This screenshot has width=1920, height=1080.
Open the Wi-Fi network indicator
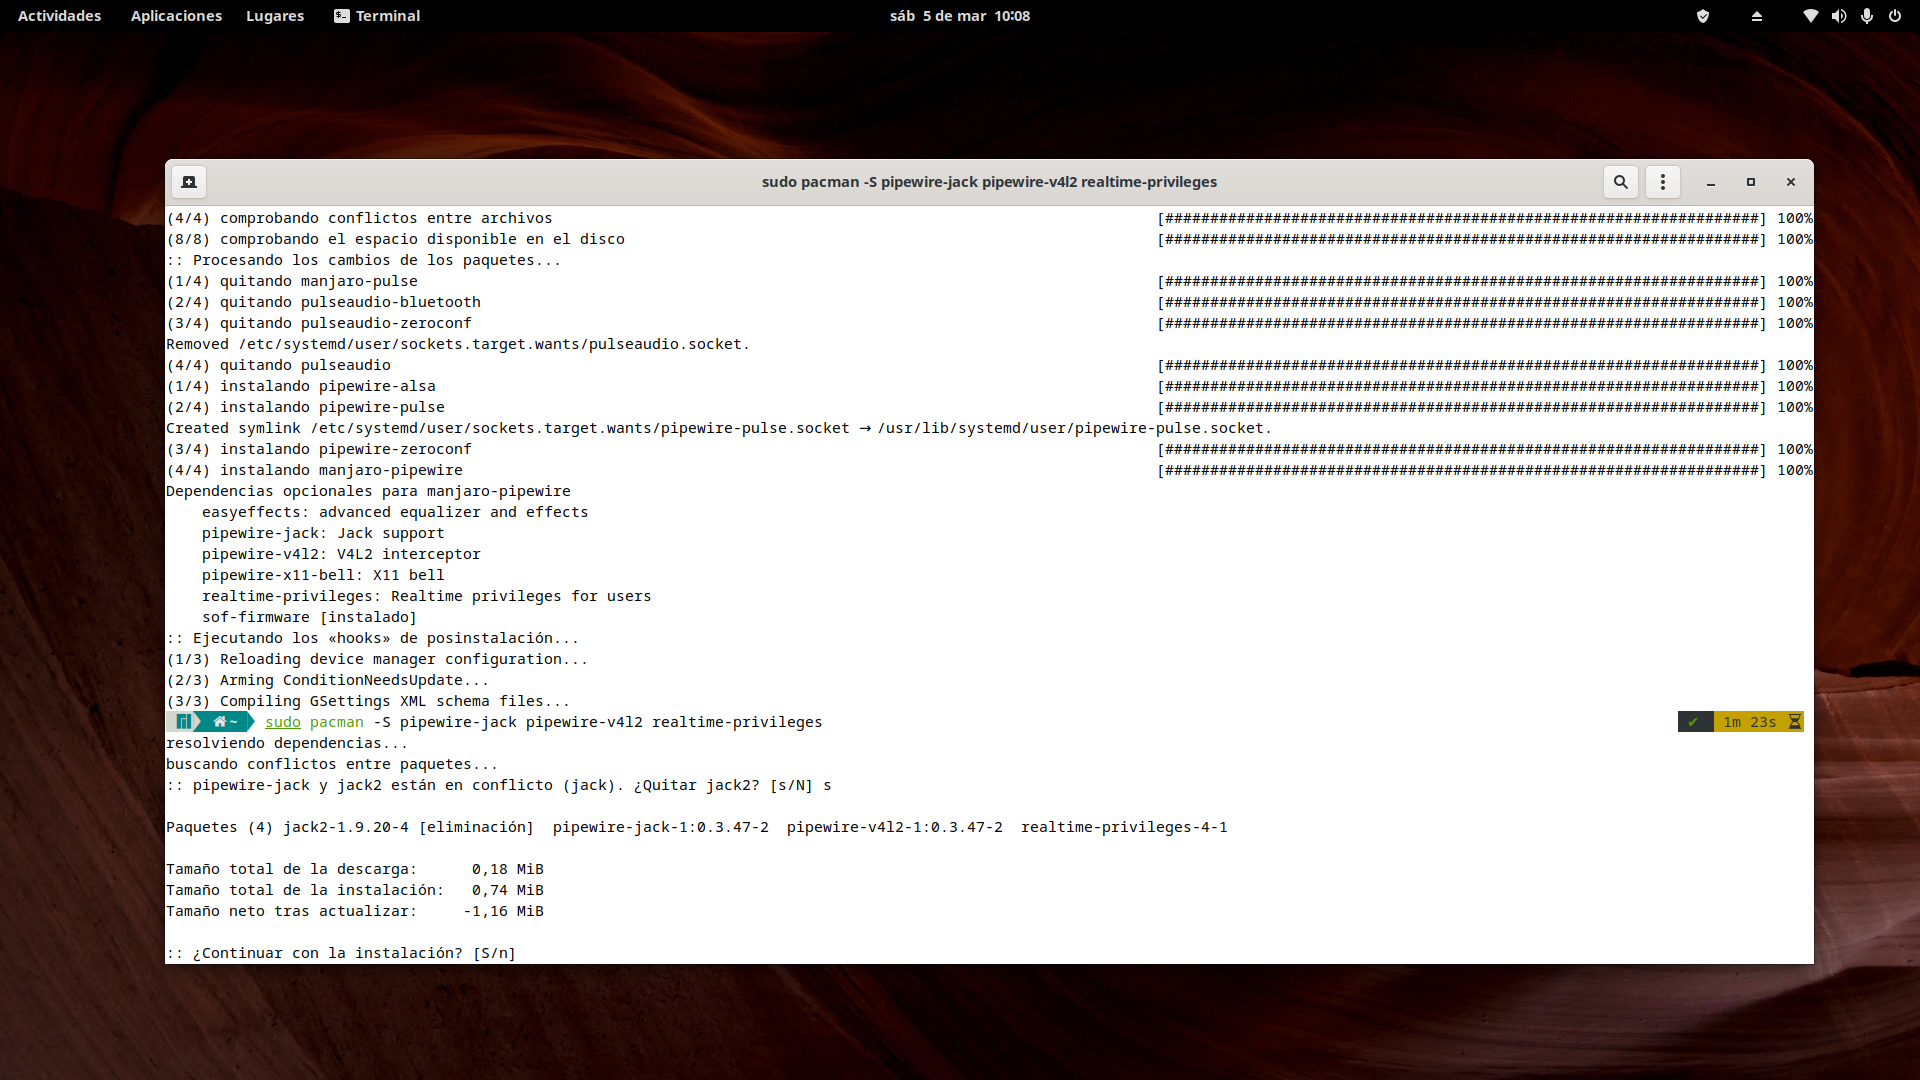[1810, 16]
